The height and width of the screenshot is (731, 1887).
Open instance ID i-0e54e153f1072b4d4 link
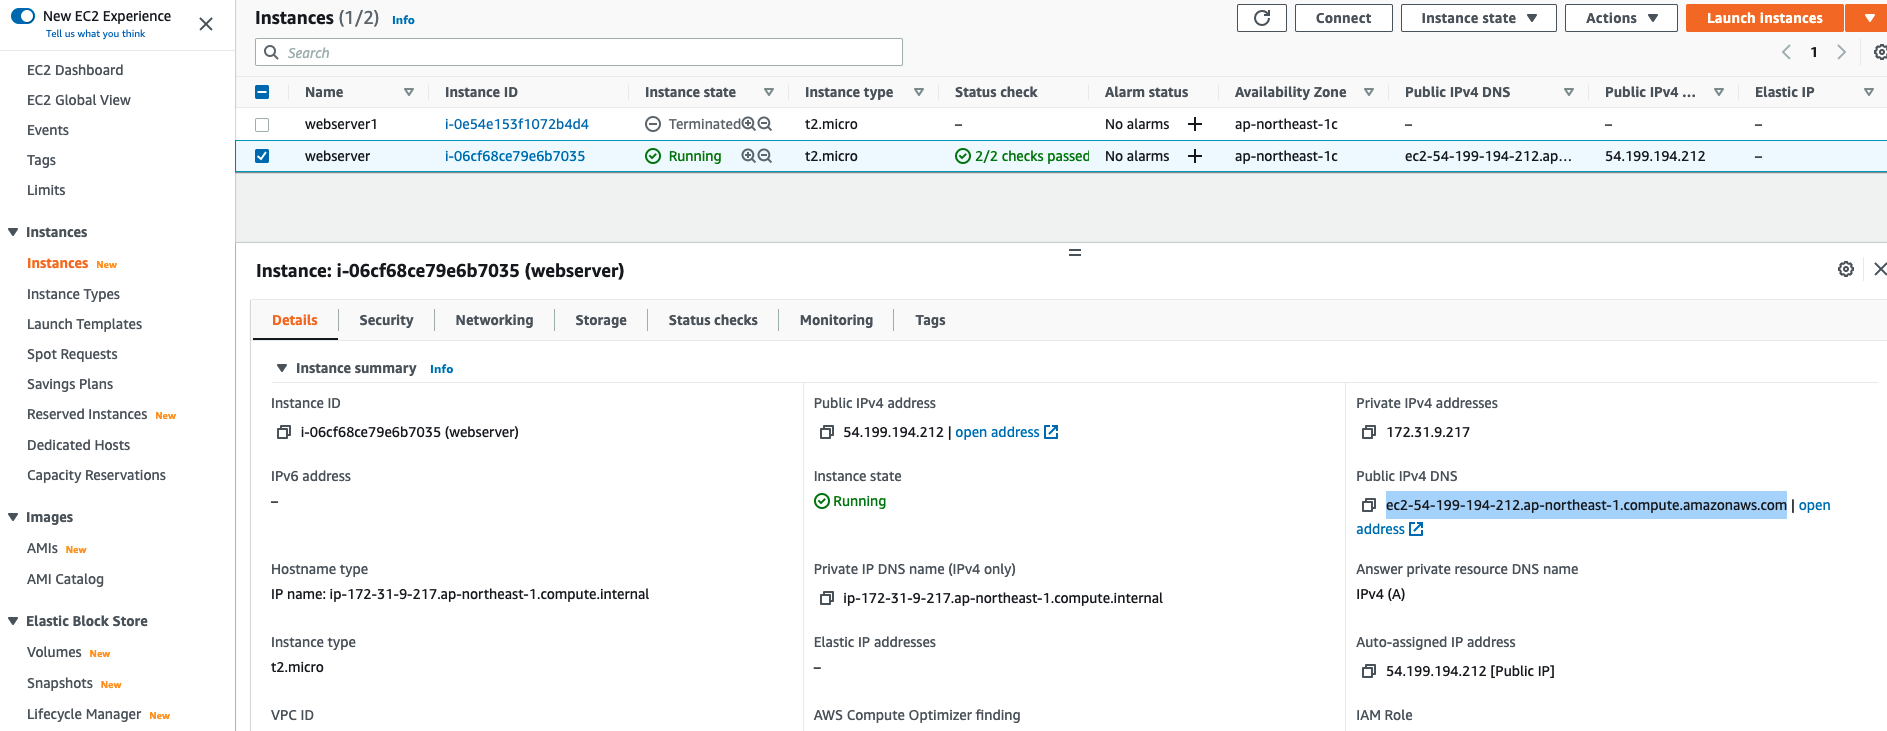516,124
